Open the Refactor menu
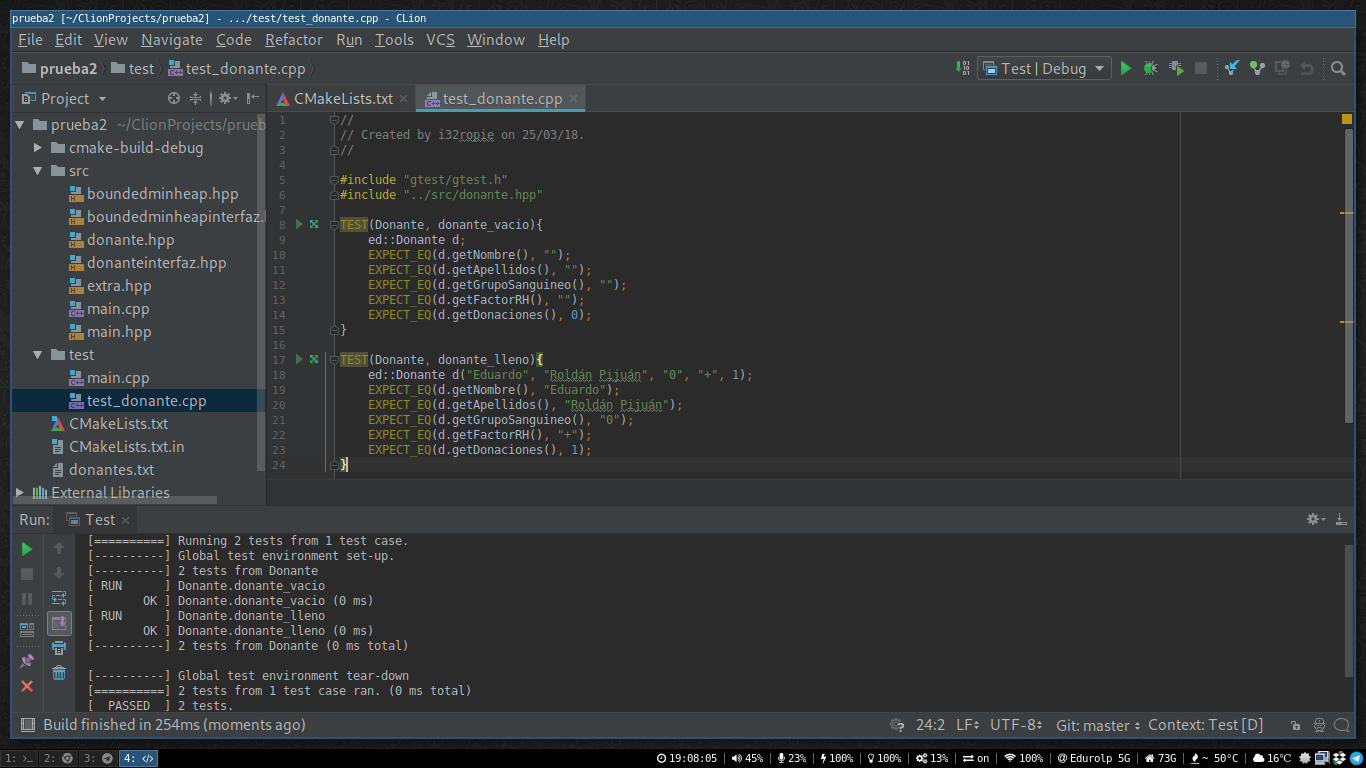Screen dimensions: 1366x768 click(x=293, y=40)
